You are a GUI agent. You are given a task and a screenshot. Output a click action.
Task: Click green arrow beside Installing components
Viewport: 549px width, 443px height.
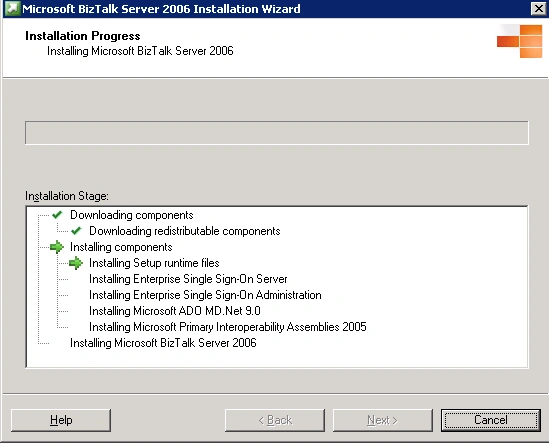[x=57, y=247]
